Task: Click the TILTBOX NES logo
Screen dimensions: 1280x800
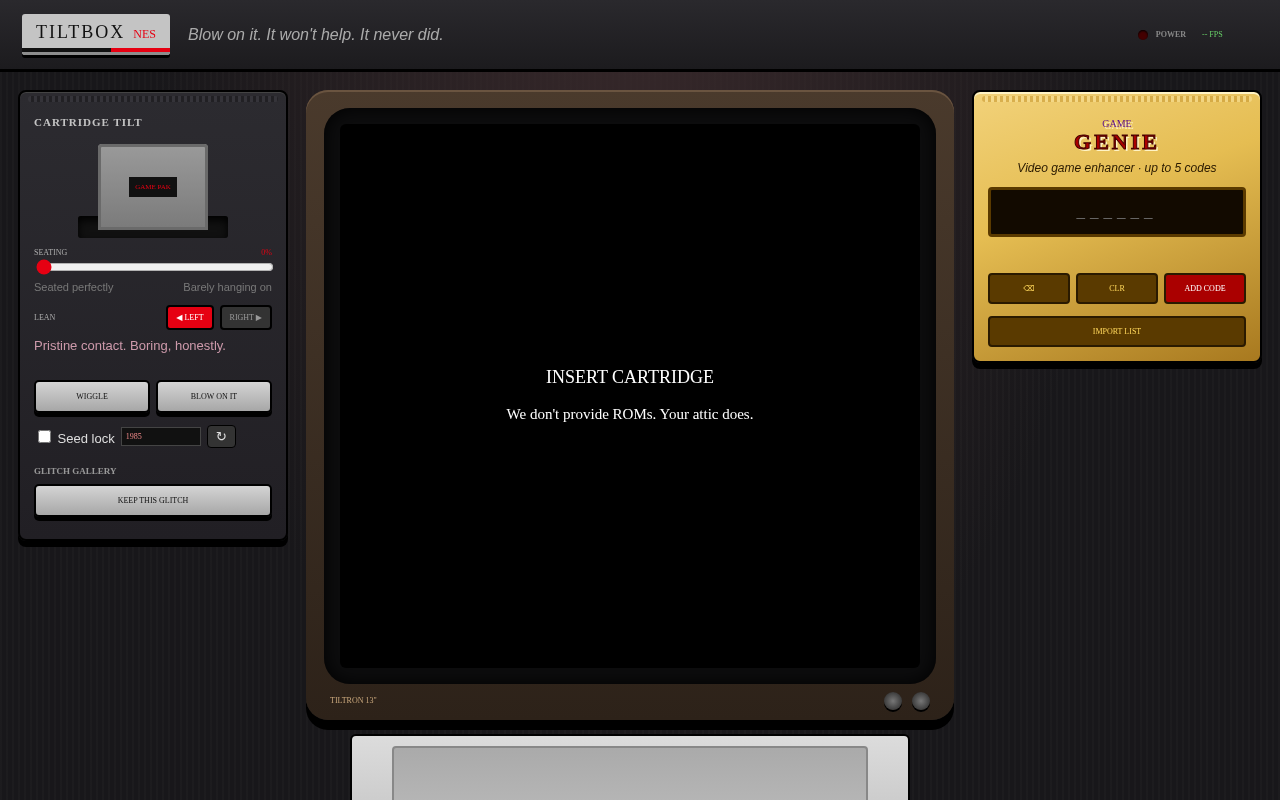Action: pyautogui.click(x=96, y=34)
